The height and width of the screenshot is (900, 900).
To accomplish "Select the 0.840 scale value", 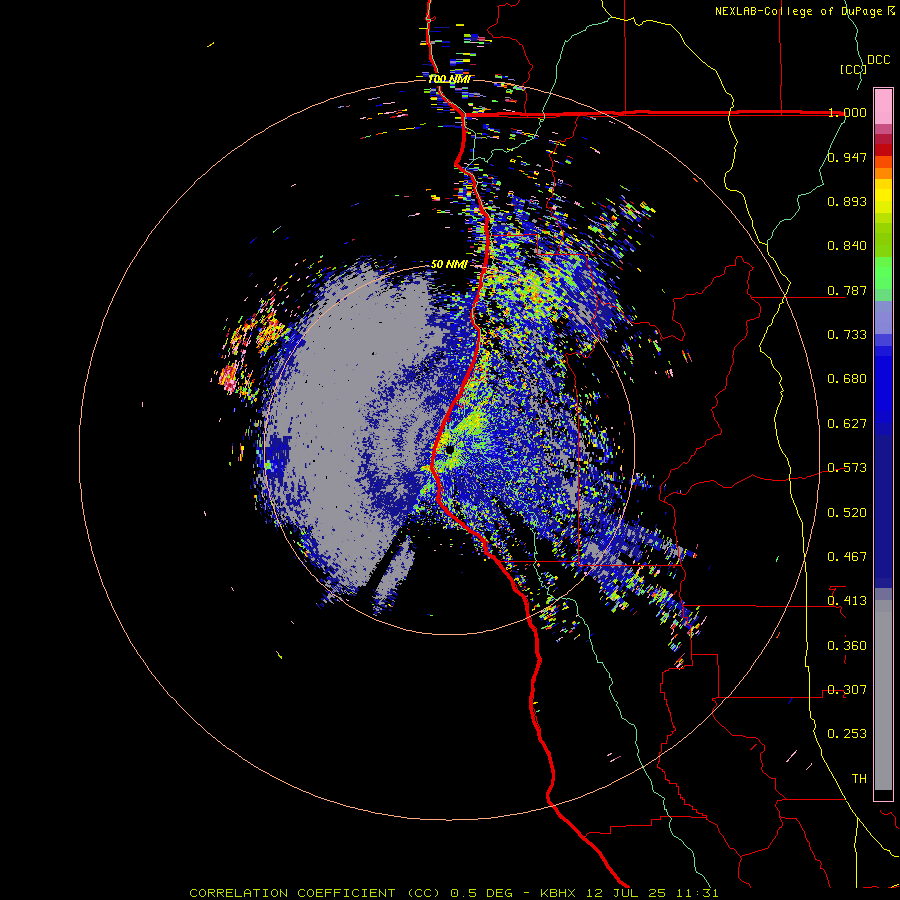I will pos(847,246).
